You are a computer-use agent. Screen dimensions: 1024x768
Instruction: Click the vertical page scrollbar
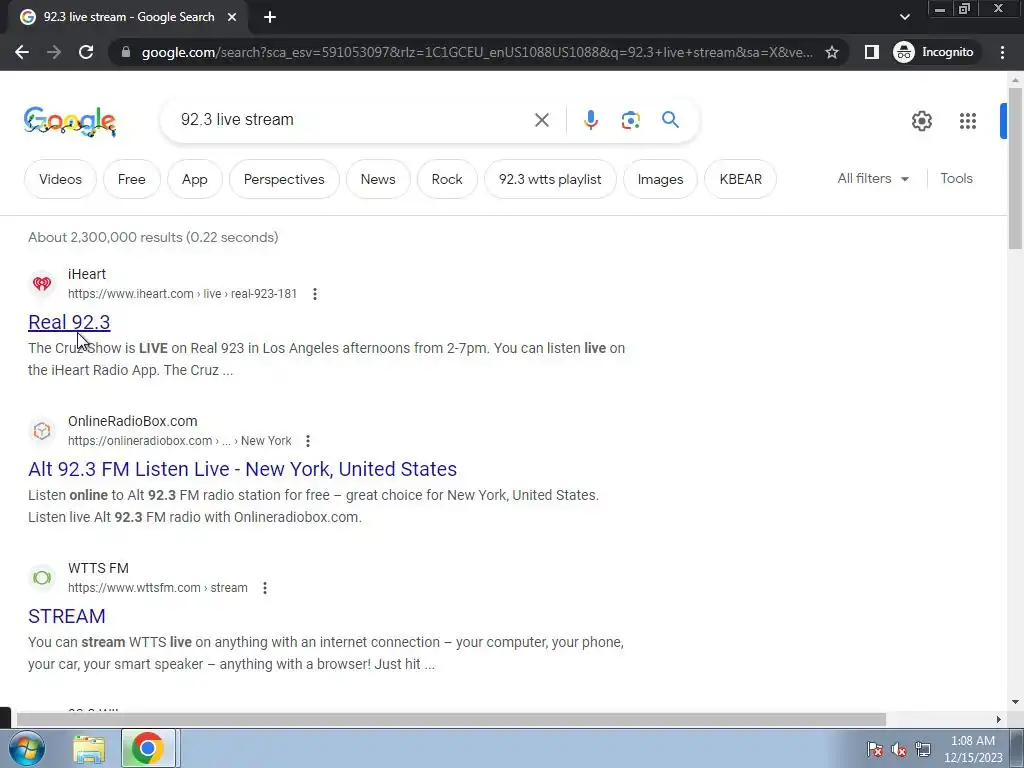(x=1015, y=168)
